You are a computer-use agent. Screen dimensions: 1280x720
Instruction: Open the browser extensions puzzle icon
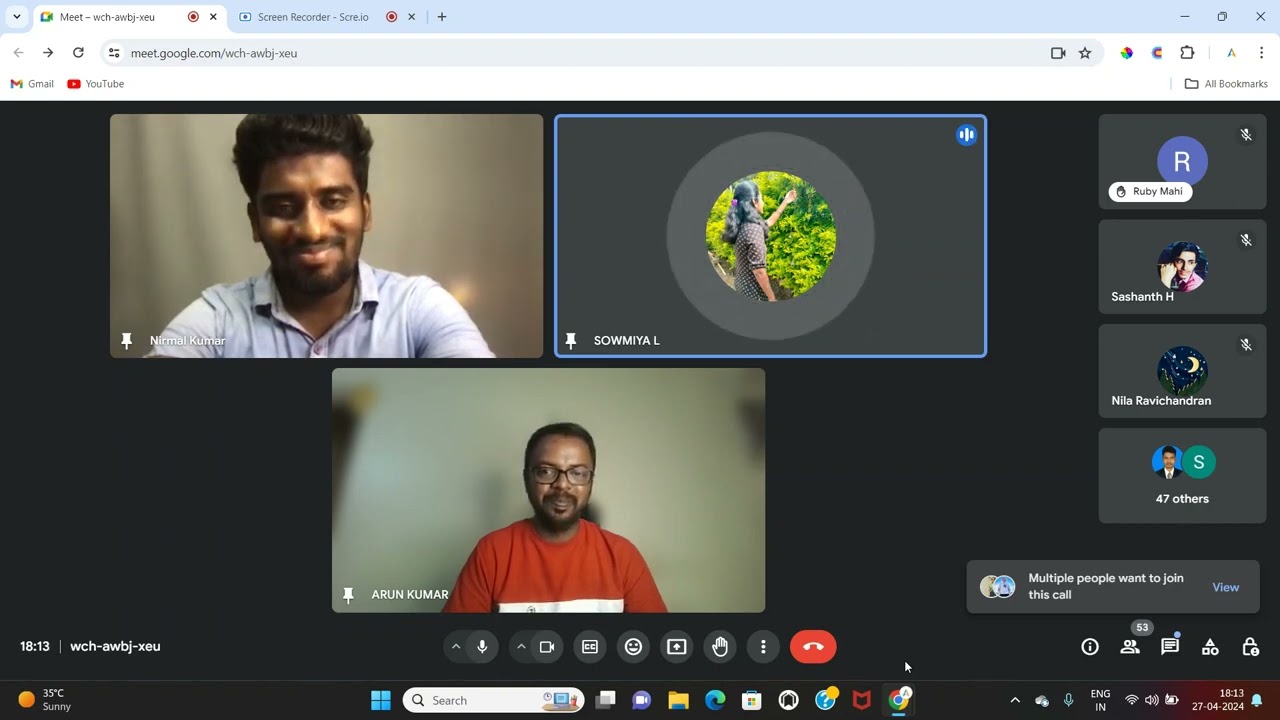pos(1187,53)
